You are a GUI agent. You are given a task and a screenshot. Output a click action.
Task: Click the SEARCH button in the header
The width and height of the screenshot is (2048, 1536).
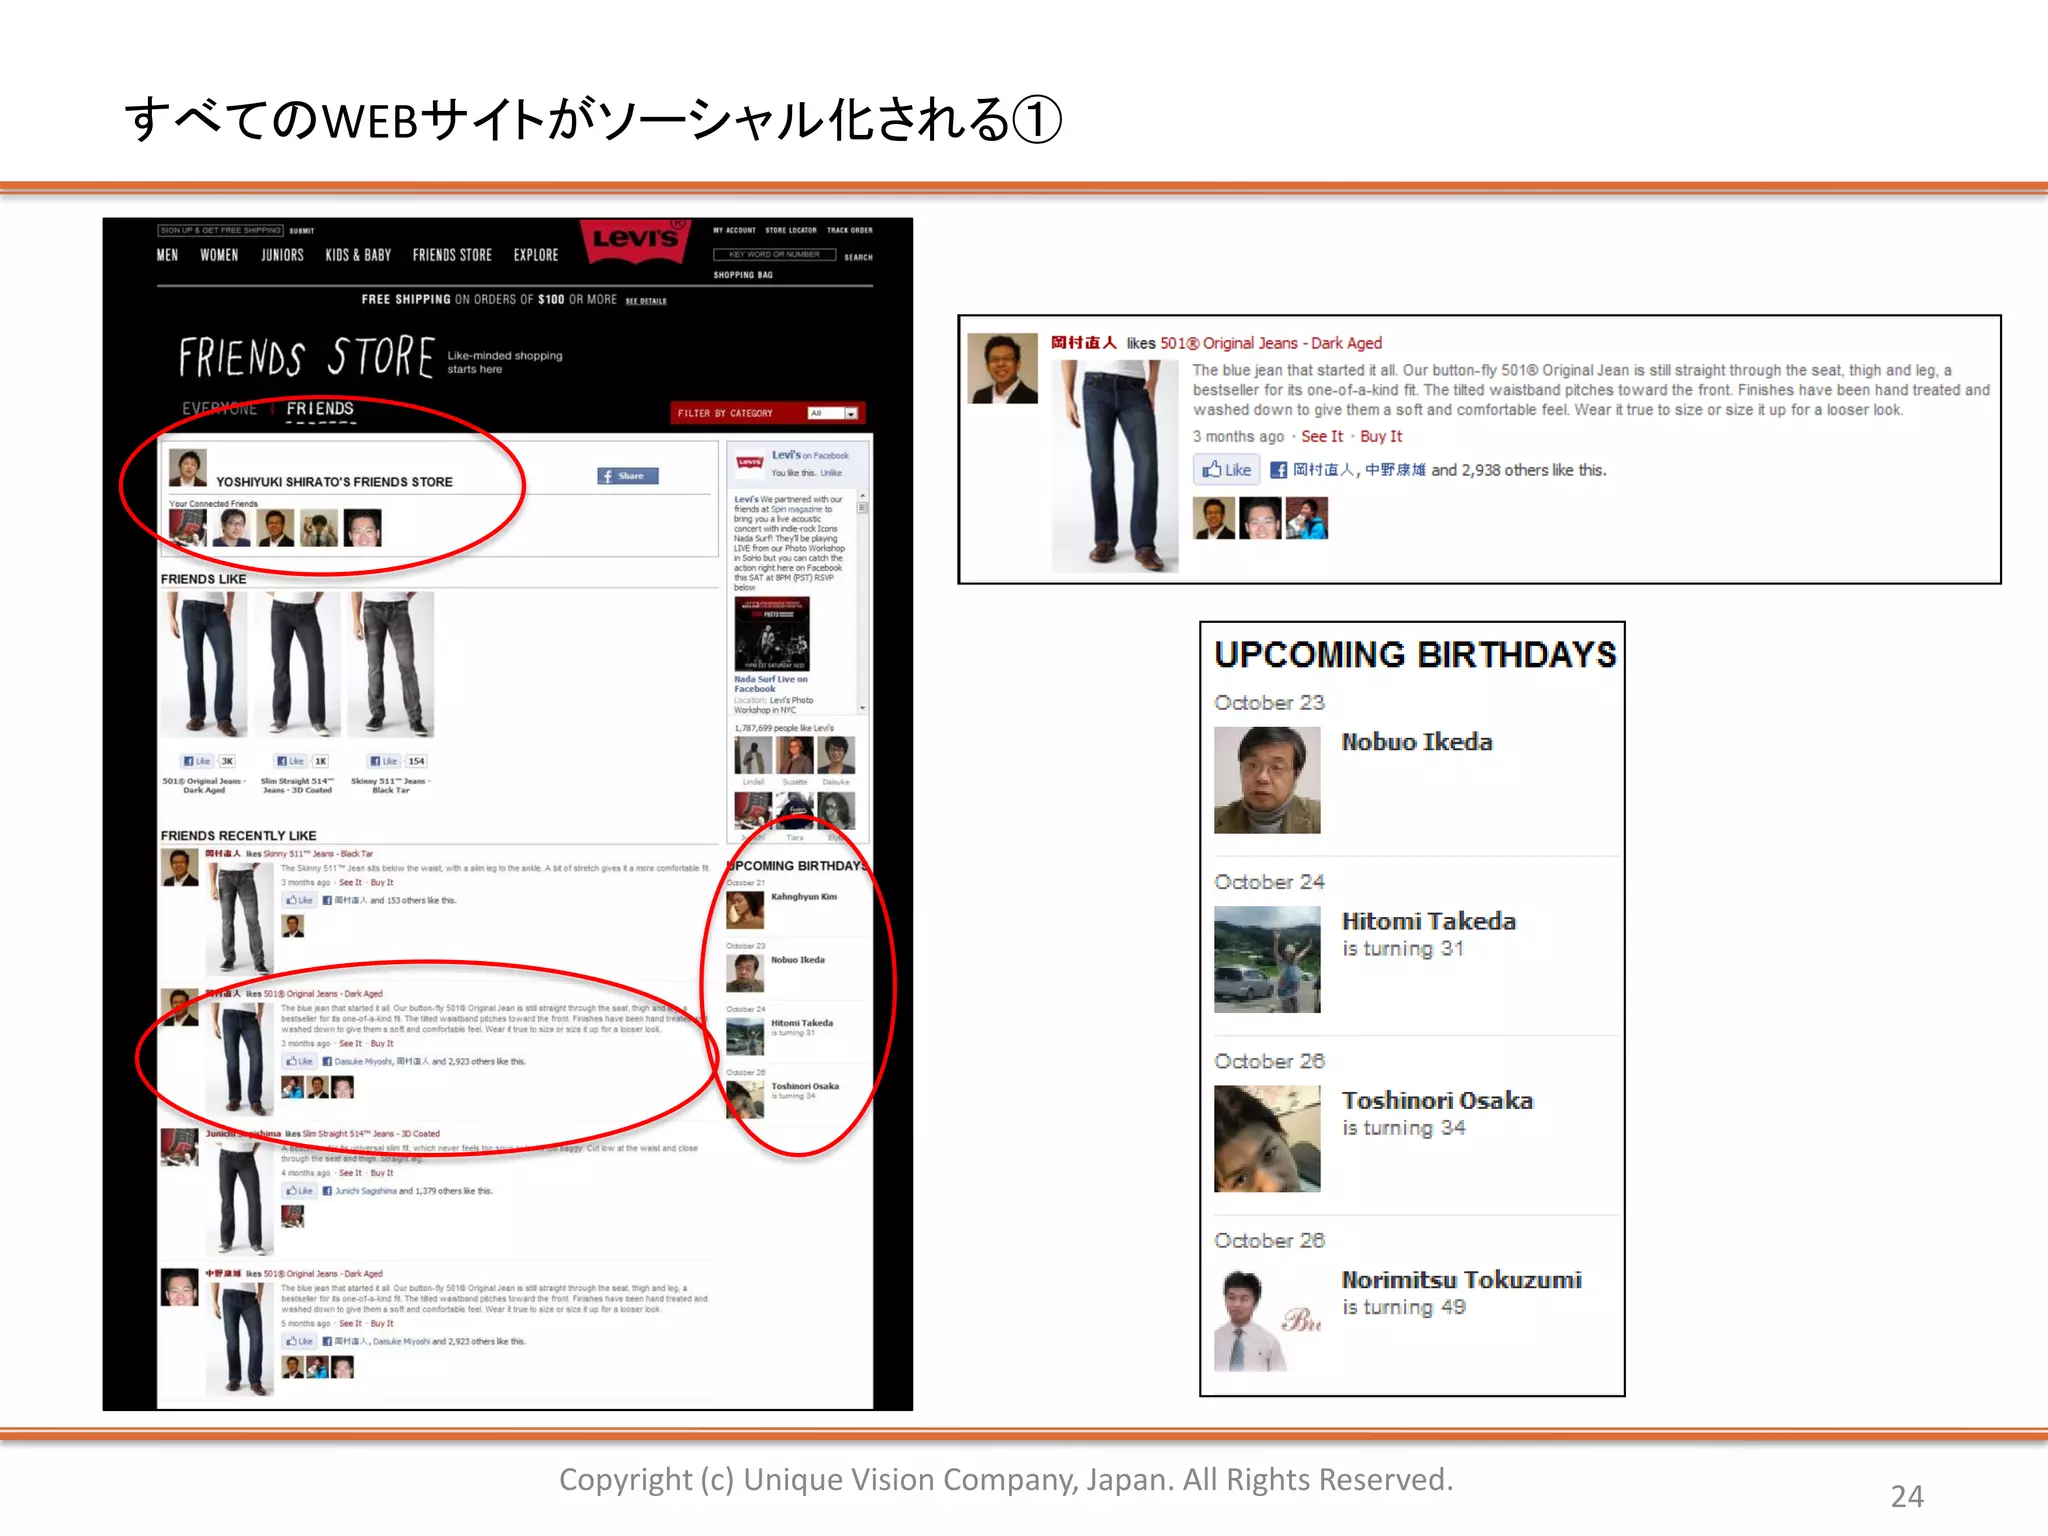(858, 257)
